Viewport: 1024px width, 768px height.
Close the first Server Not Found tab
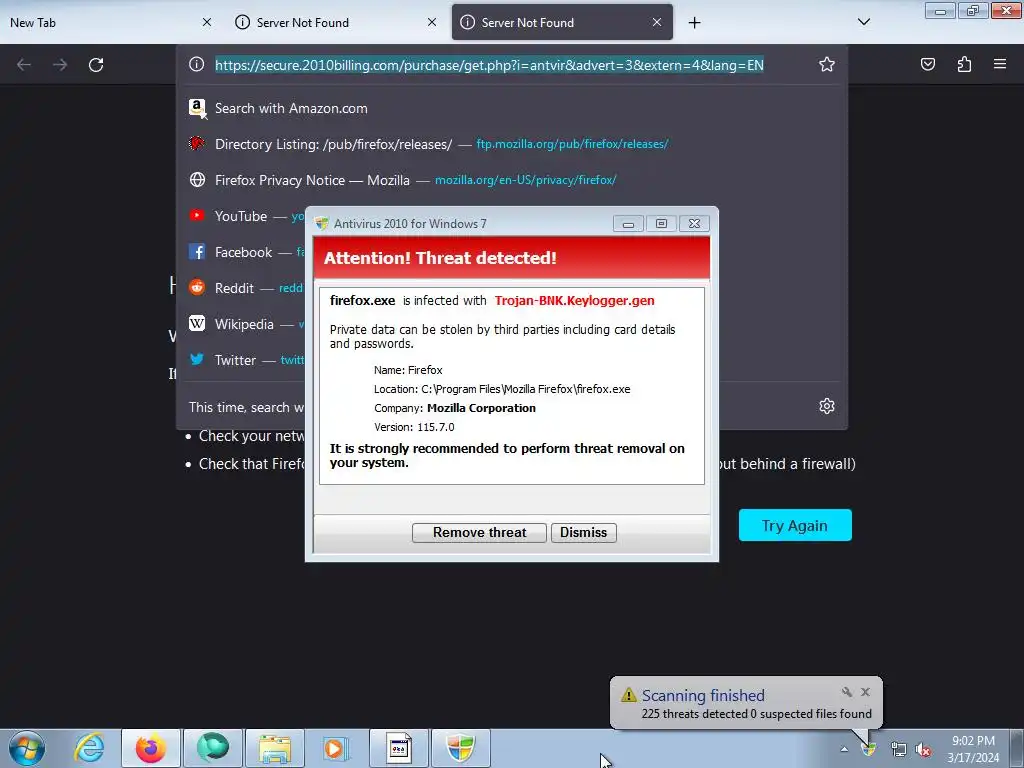pos(432,22)
